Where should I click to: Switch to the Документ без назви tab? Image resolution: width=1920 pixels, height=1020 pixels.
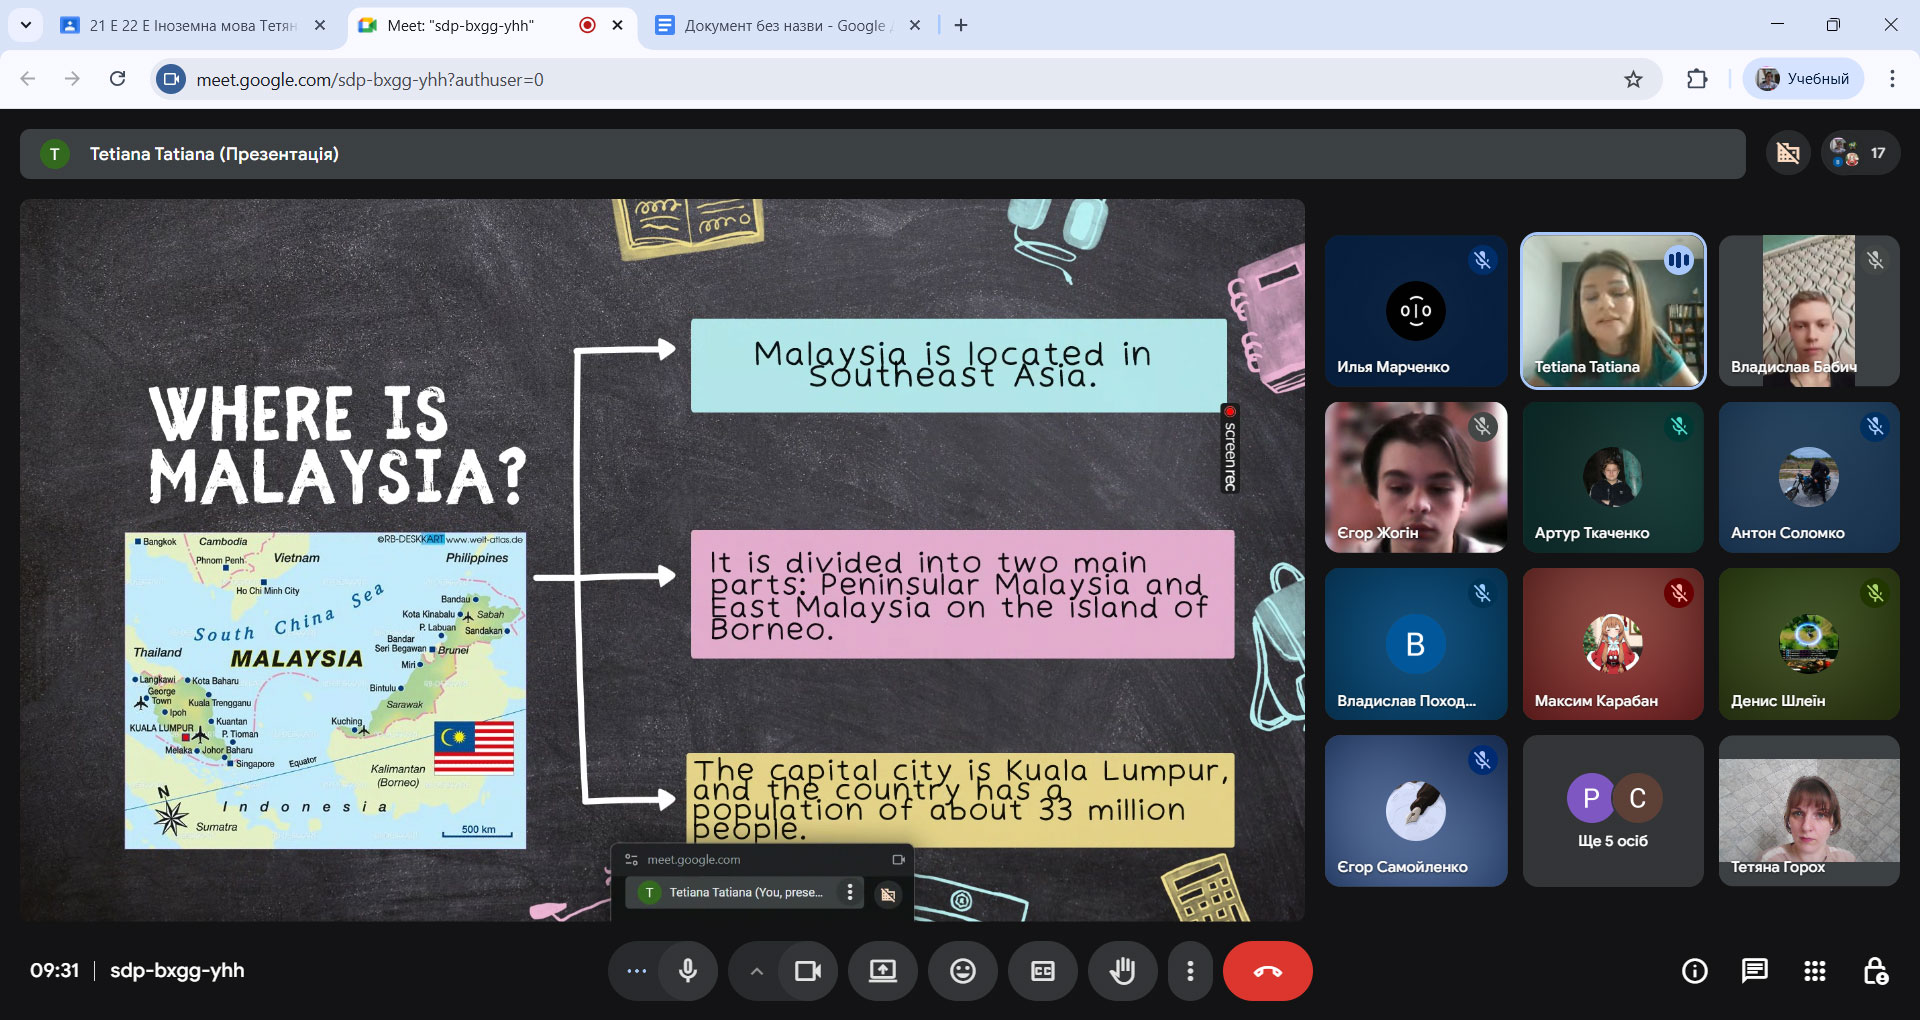[783, 26]
